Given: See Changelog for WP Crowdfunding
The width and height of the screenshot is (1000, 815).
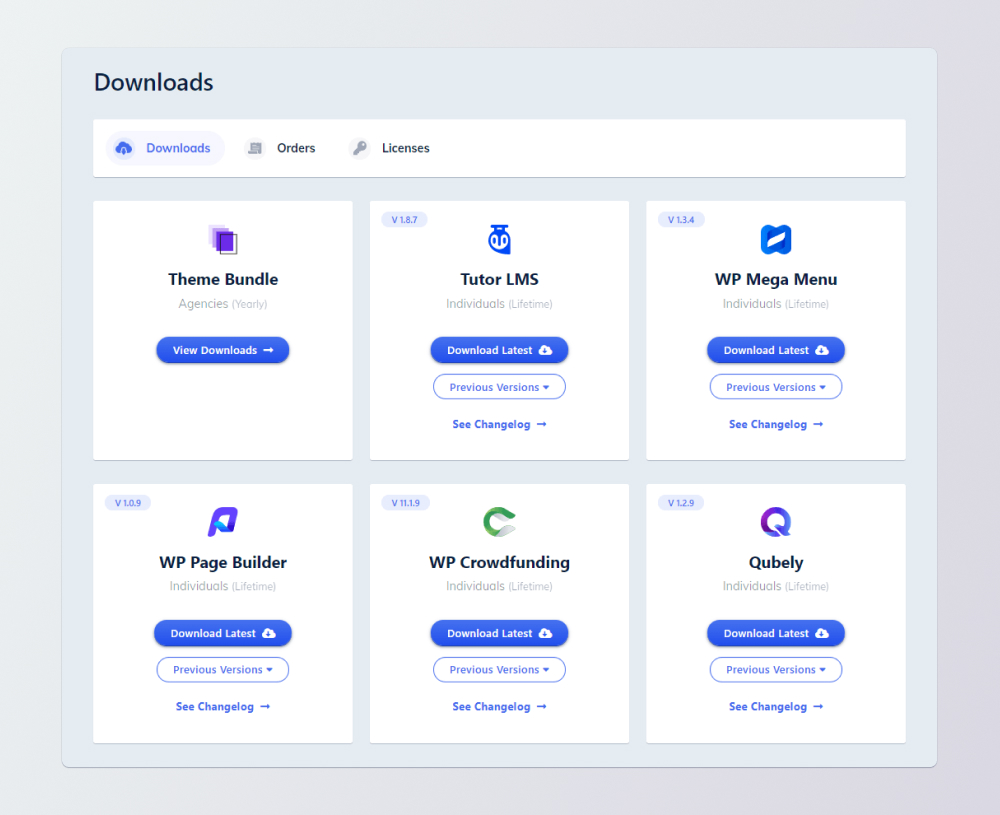Looking at the screenshot, I should pos(499,707).
